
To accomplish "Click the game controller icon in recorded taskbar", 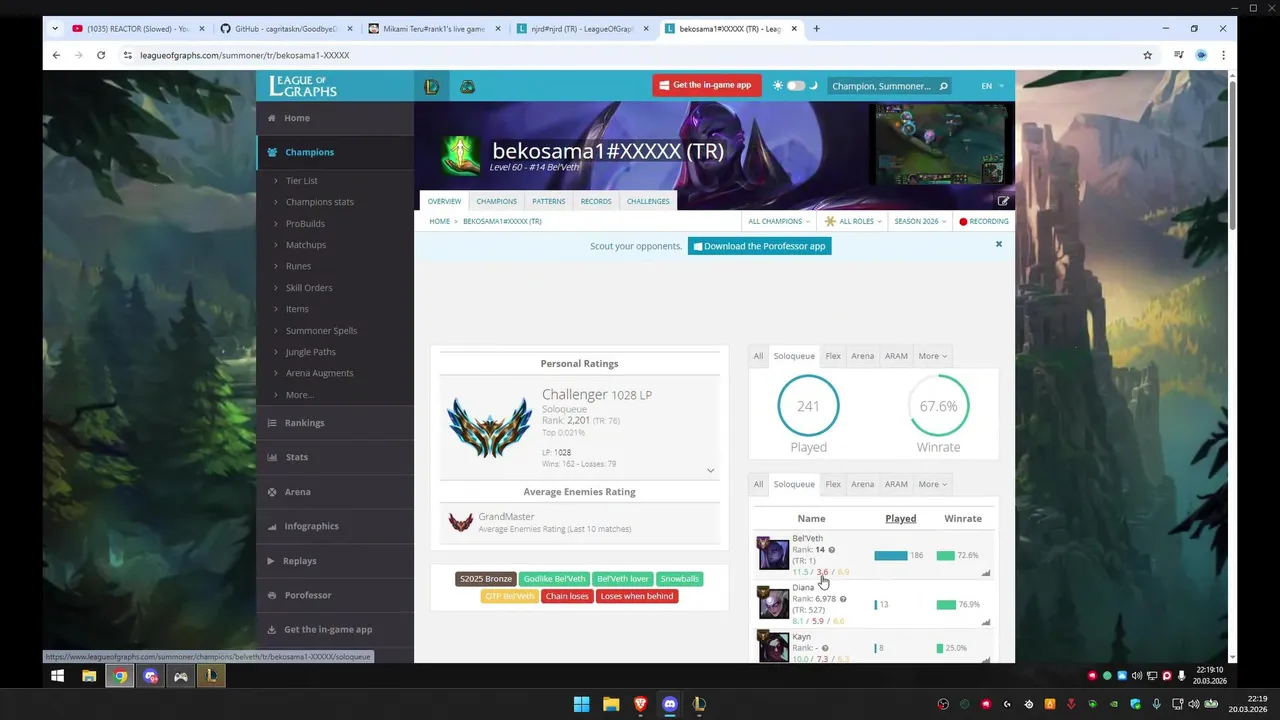I will [181, 676].
